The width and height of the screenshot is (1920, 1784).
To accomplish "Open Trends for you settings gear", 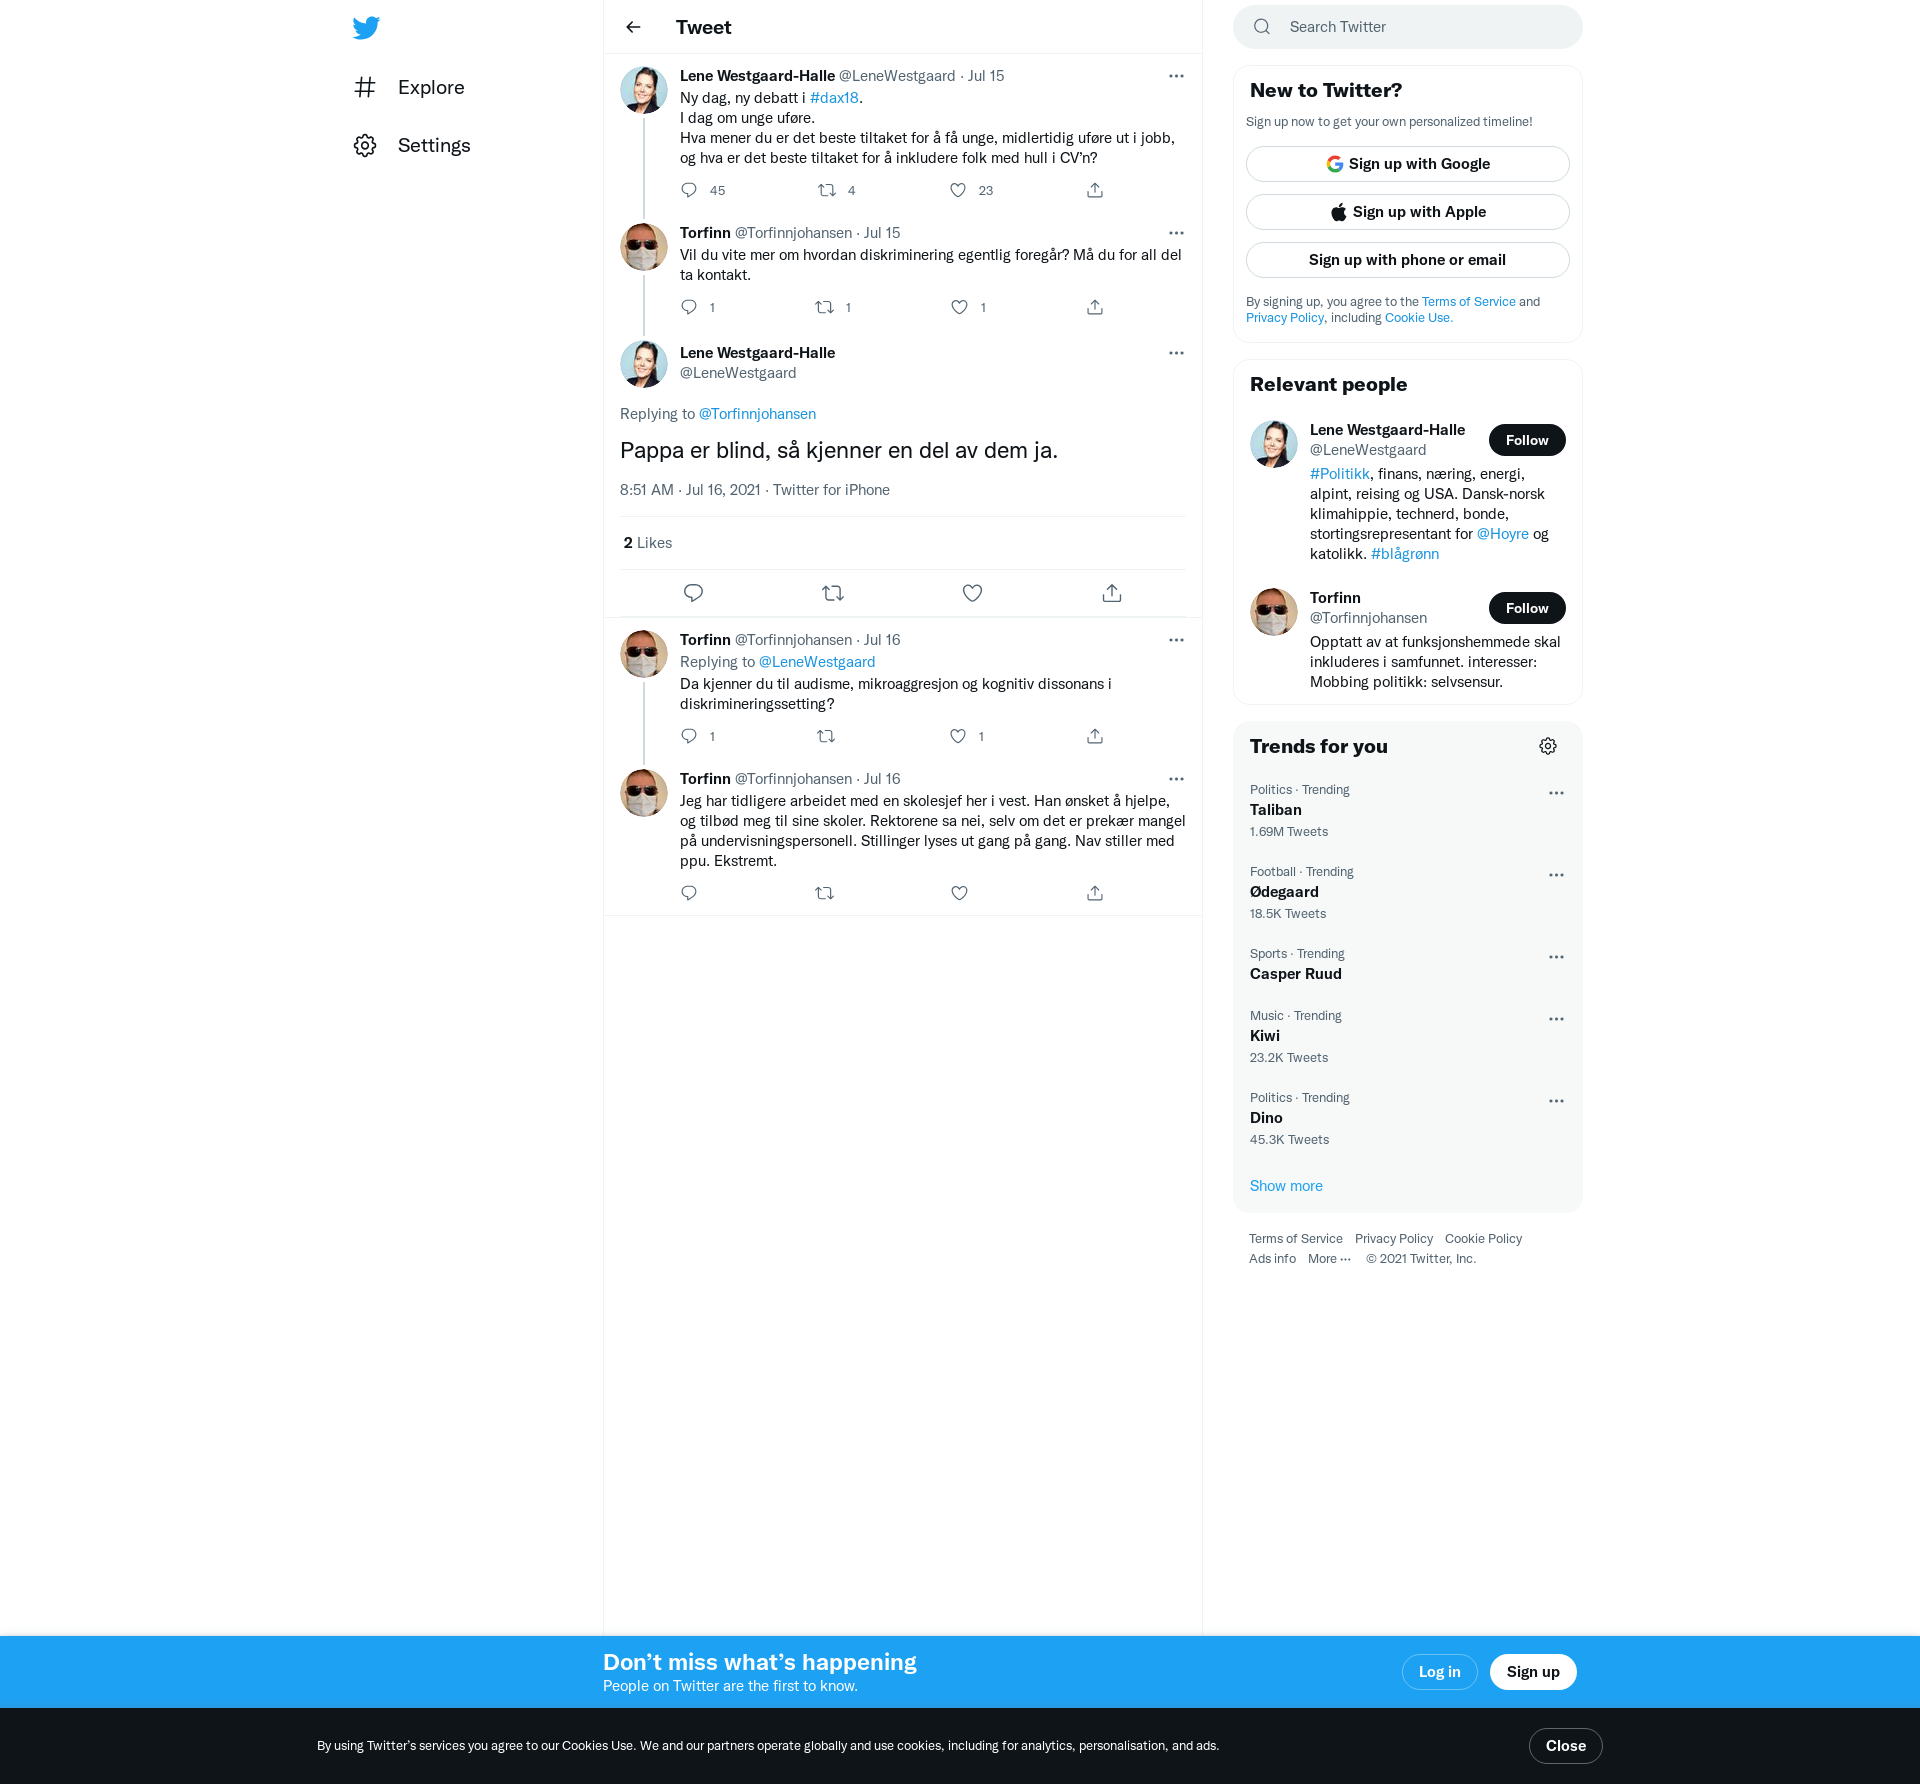I will coord(1548,746).
